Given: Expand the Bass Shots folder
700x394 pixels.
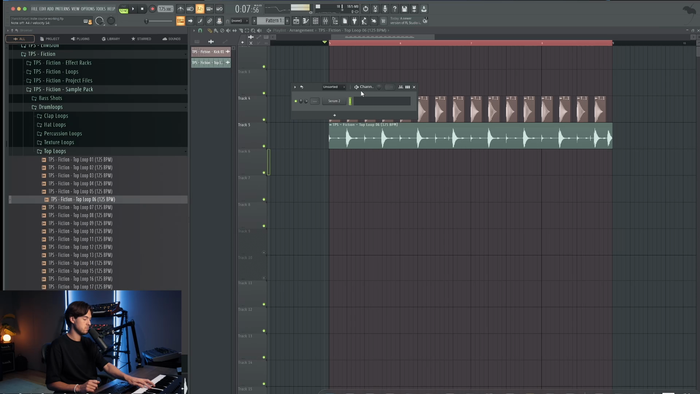Looking at the screenshot, I should point(50,98).
